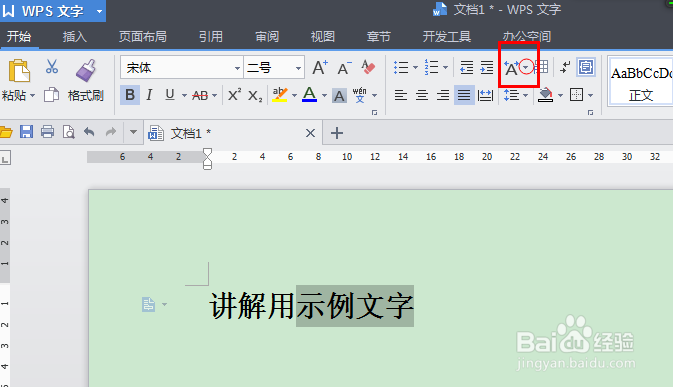The height and width of the screenshot is (387, 673).
Task: Toggle Bold formatting
Action: pos(130,95)
